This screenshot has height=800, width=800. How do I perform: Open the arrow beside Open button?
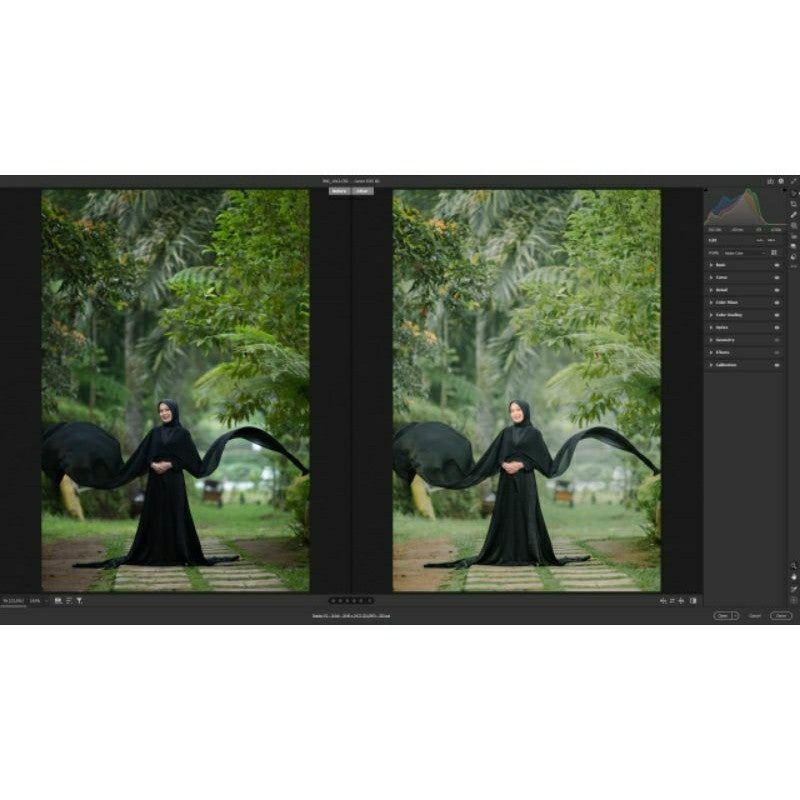tap(735, 616)
